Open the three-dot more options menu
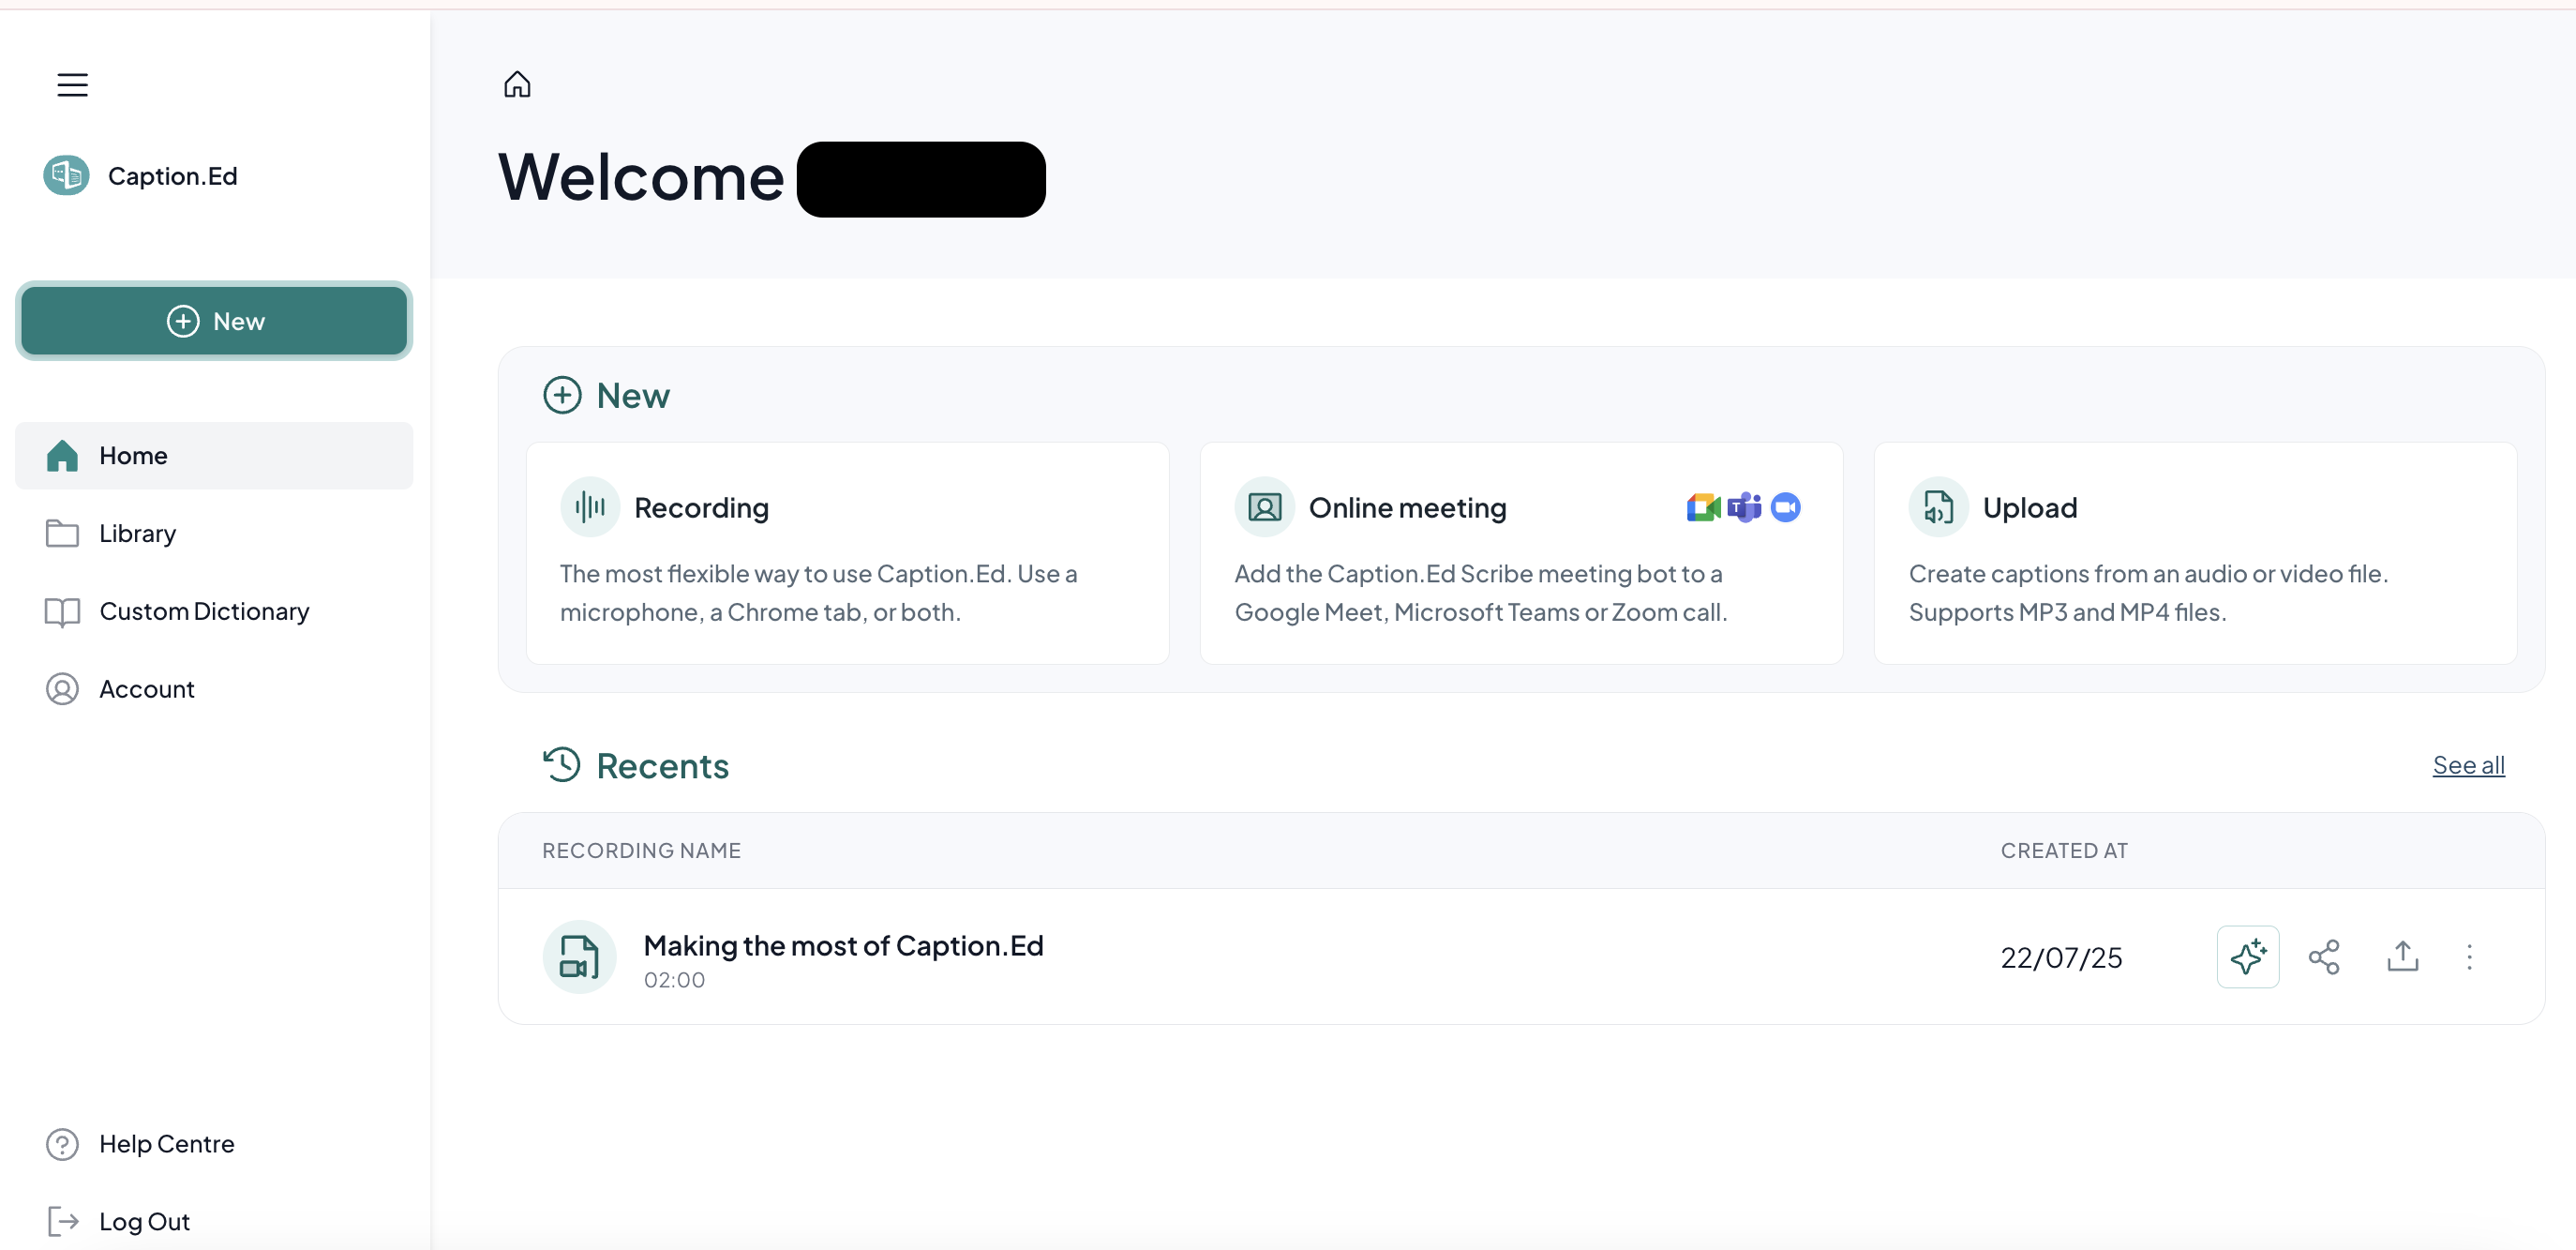2576x1250 pixels. (x=2469, y=957)
